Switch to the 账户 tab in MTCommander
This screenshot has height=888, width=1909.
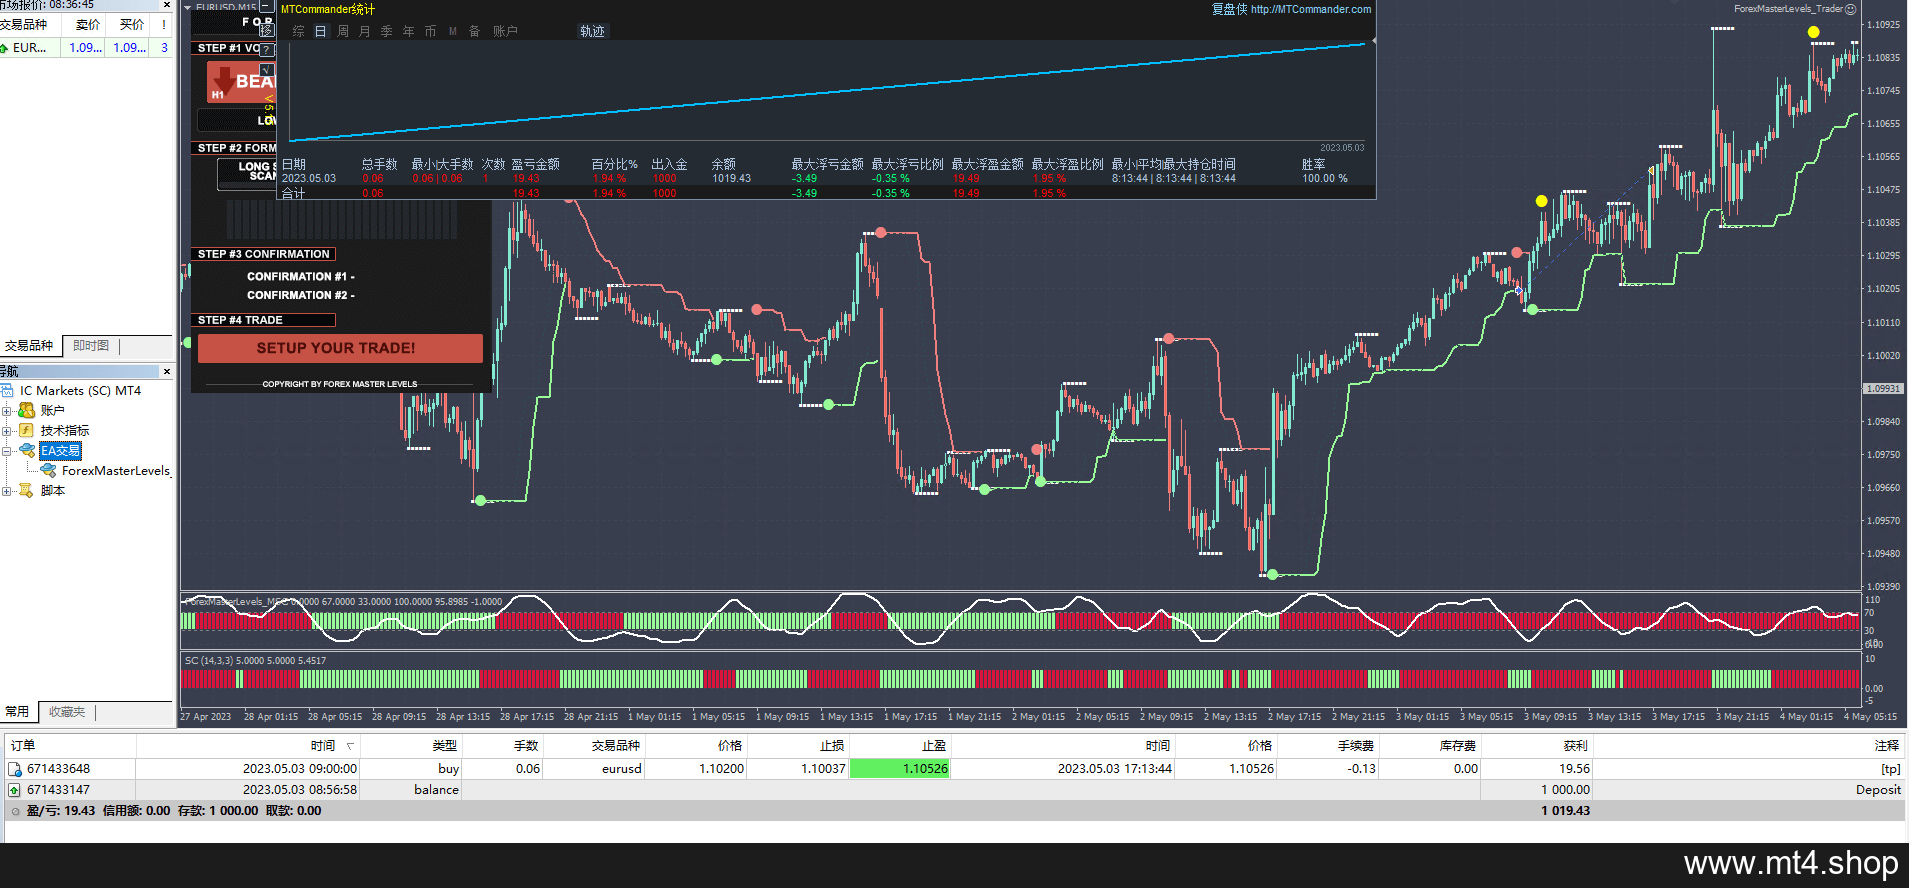click(x=505, y=32)
